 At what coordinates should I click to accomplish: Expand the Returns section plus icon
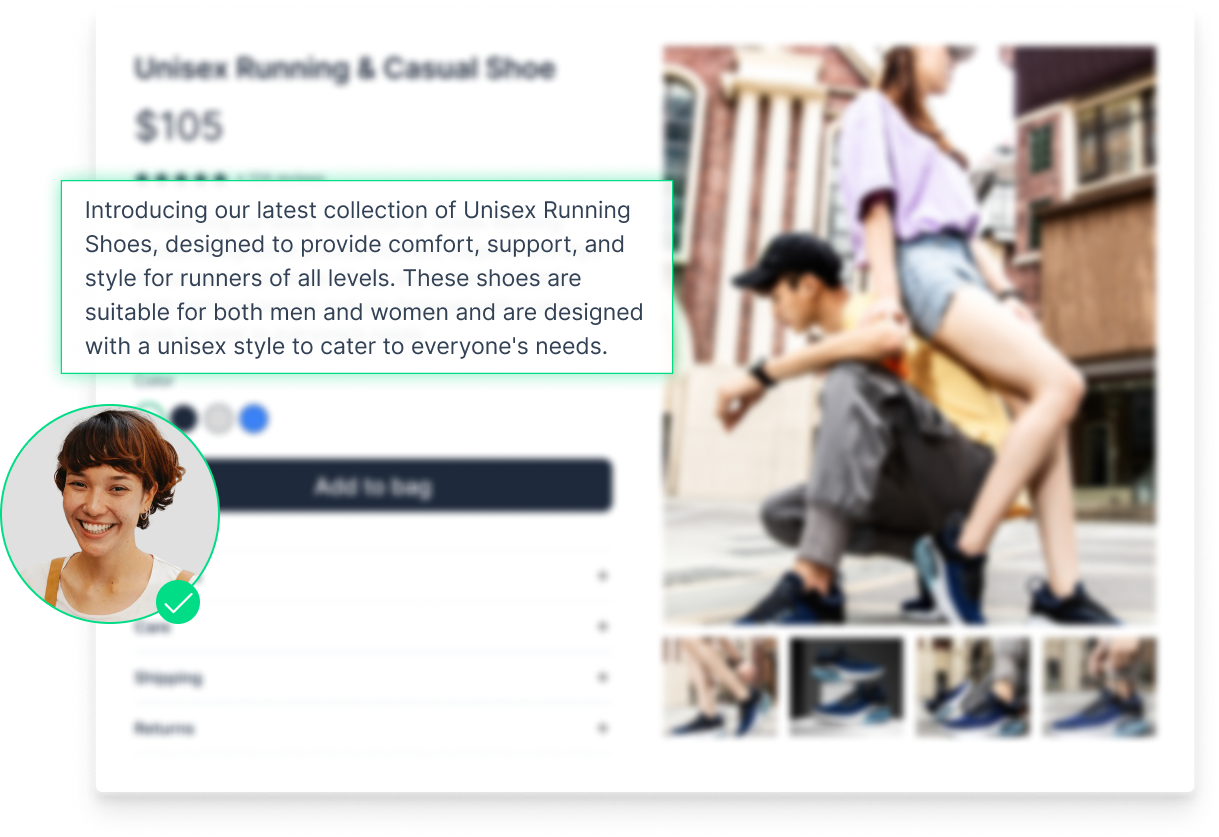pyautogui.click(x=602, y=728)
